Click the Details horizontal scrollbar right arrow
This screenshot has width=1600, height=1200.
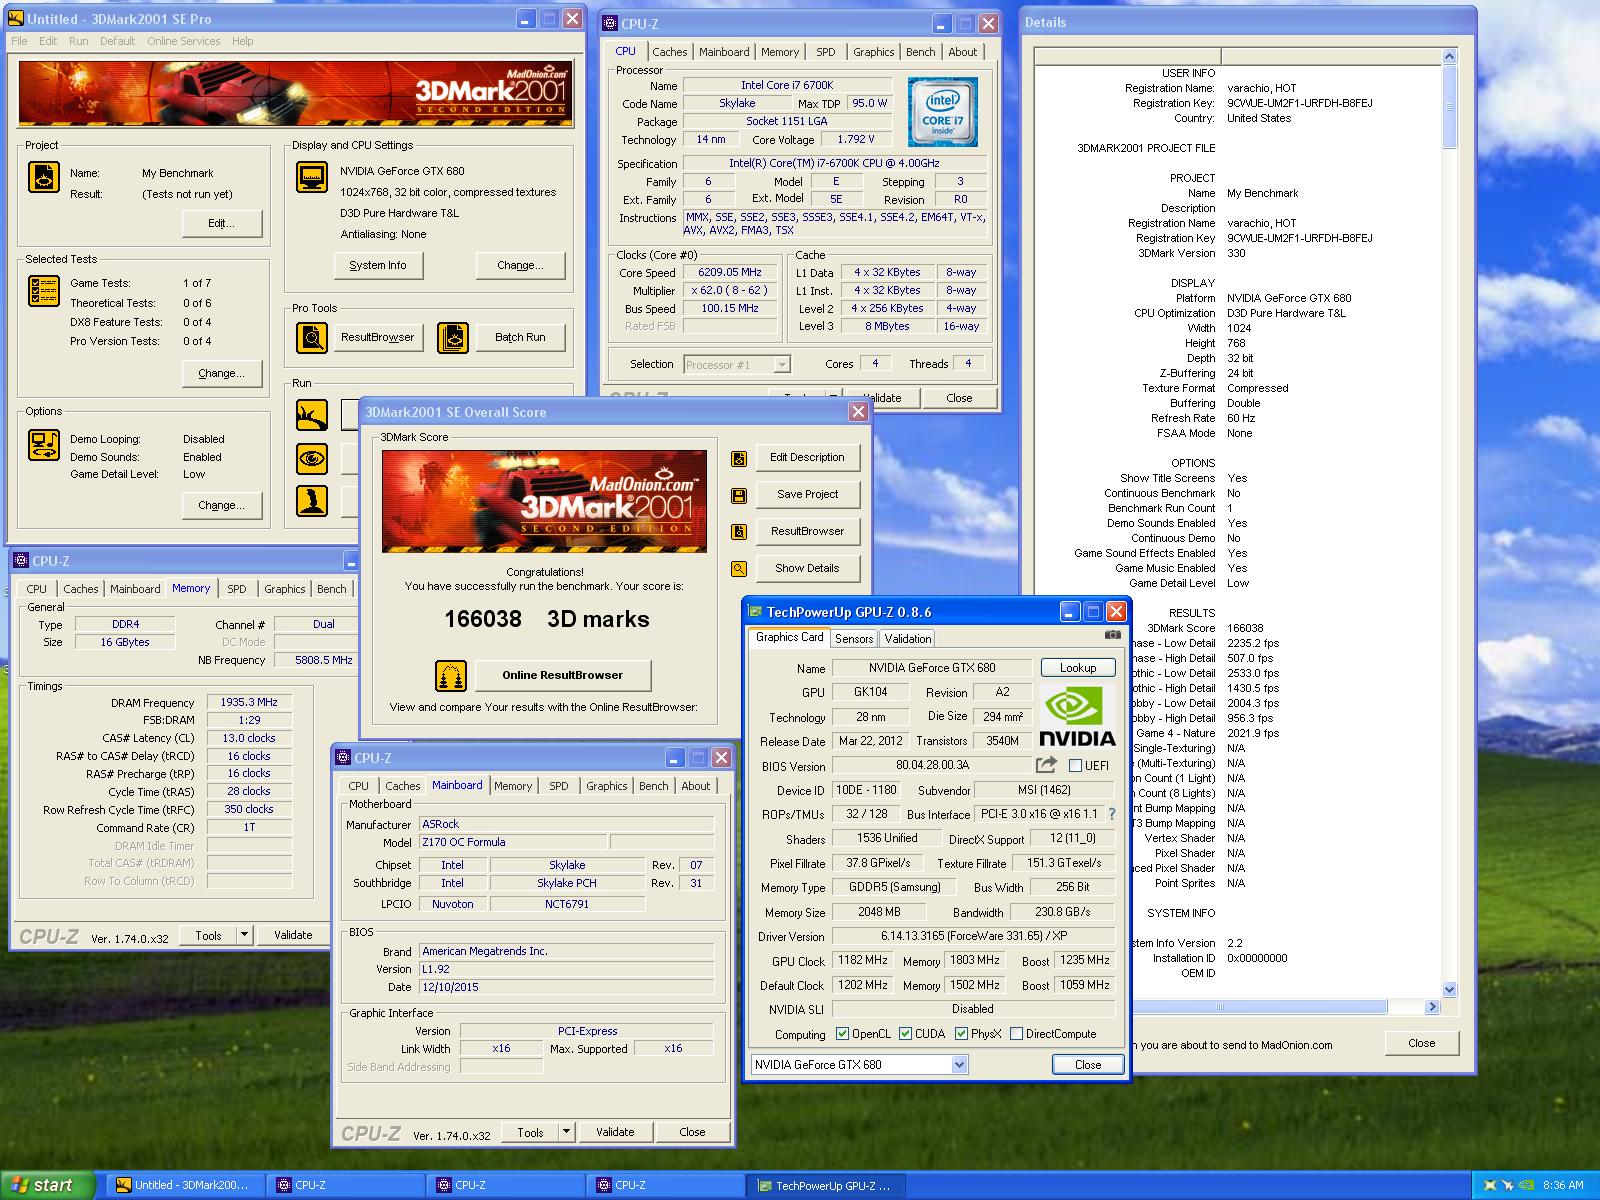pyautogui.click(x=1433, y=1007)
